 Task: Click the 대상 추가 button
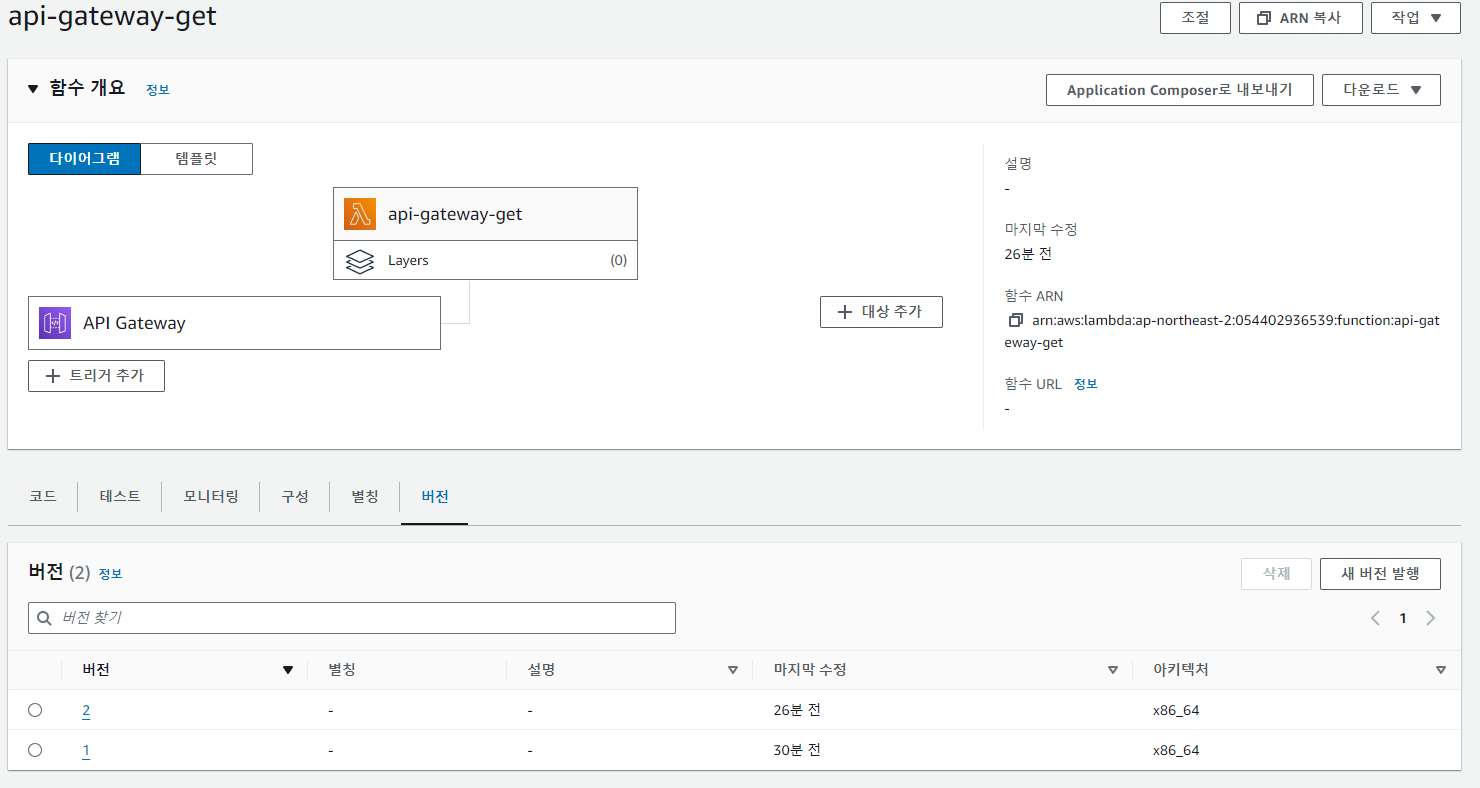pos(881,312)
